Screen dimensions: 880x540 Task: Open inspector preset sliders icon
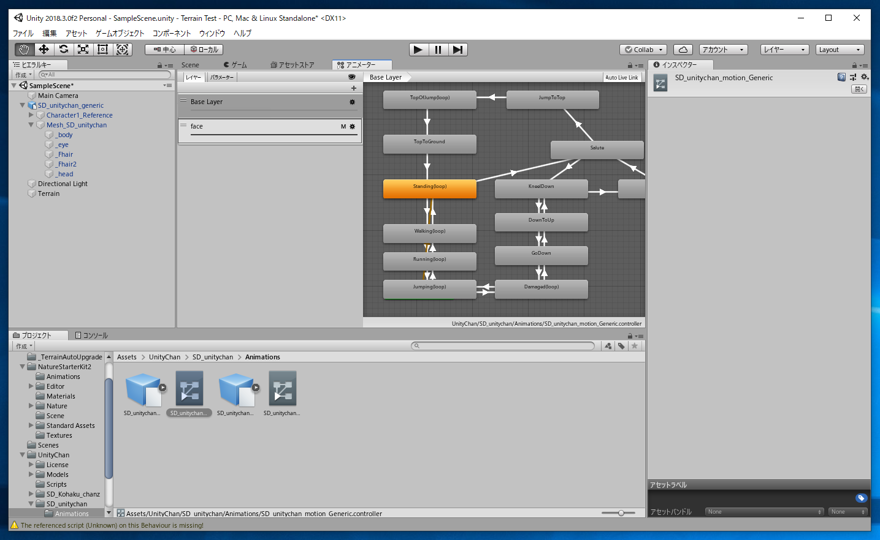[x=853, y=77]
